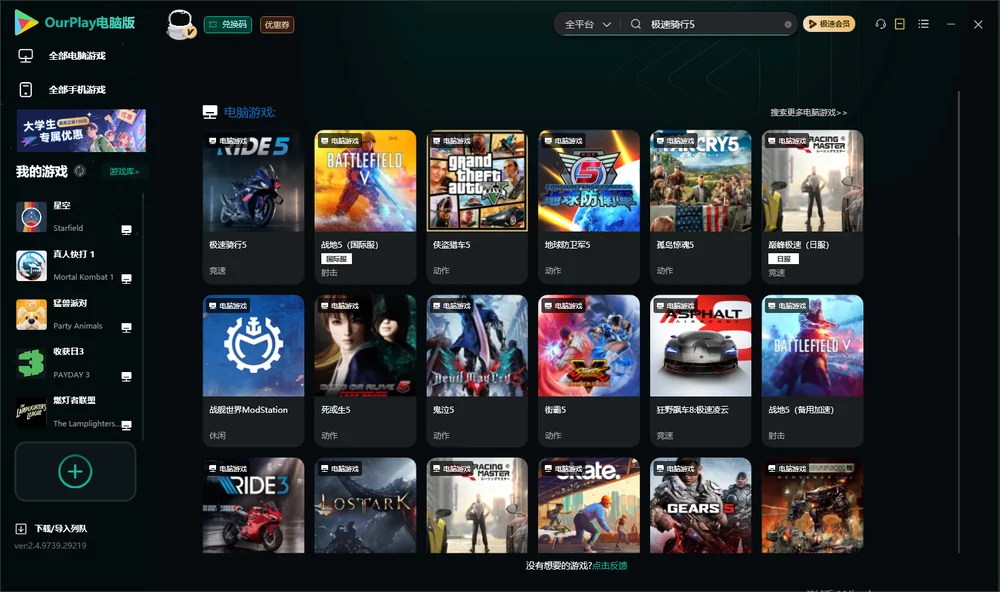Open the 孤岛惊魂5 Far Cry card

[700, 207]
